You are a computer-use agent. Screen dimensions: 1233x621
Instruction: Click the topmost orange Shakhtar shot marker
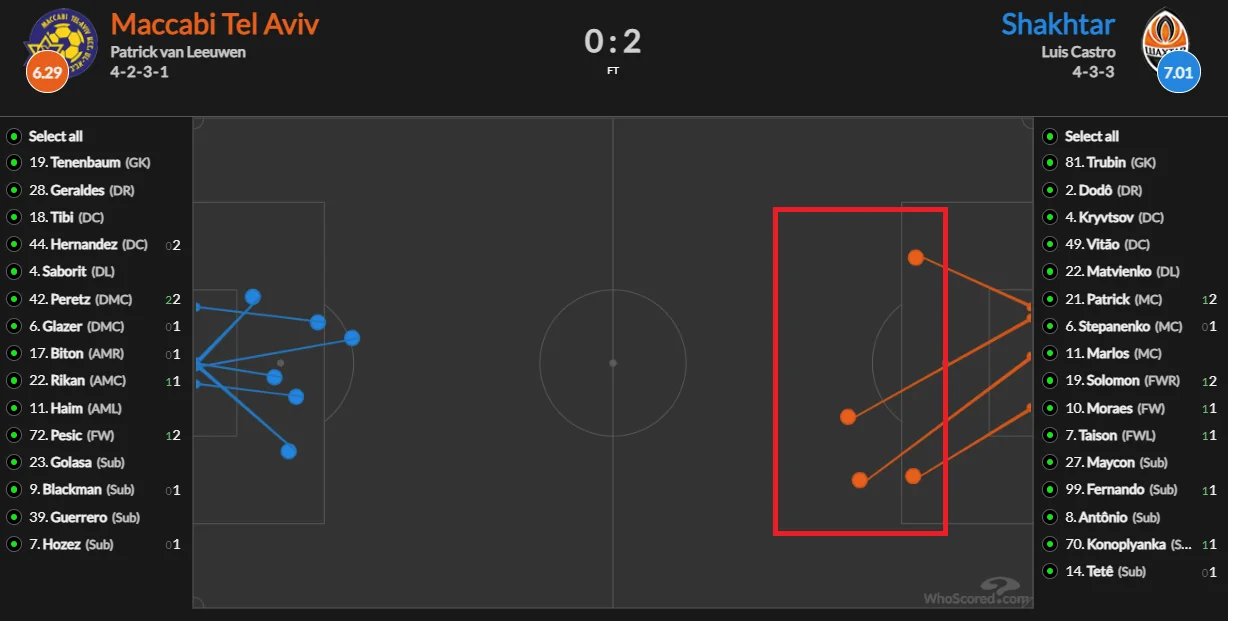coord(915,258)
